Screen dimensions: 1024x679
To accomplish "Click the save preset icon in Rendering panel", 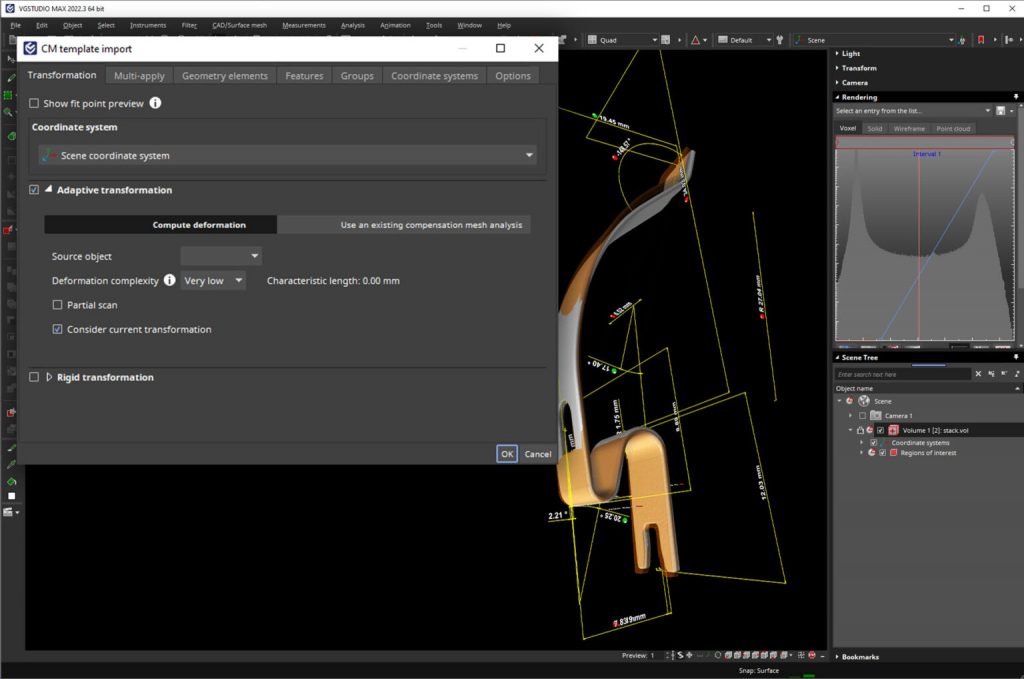I will [1001, 111].
